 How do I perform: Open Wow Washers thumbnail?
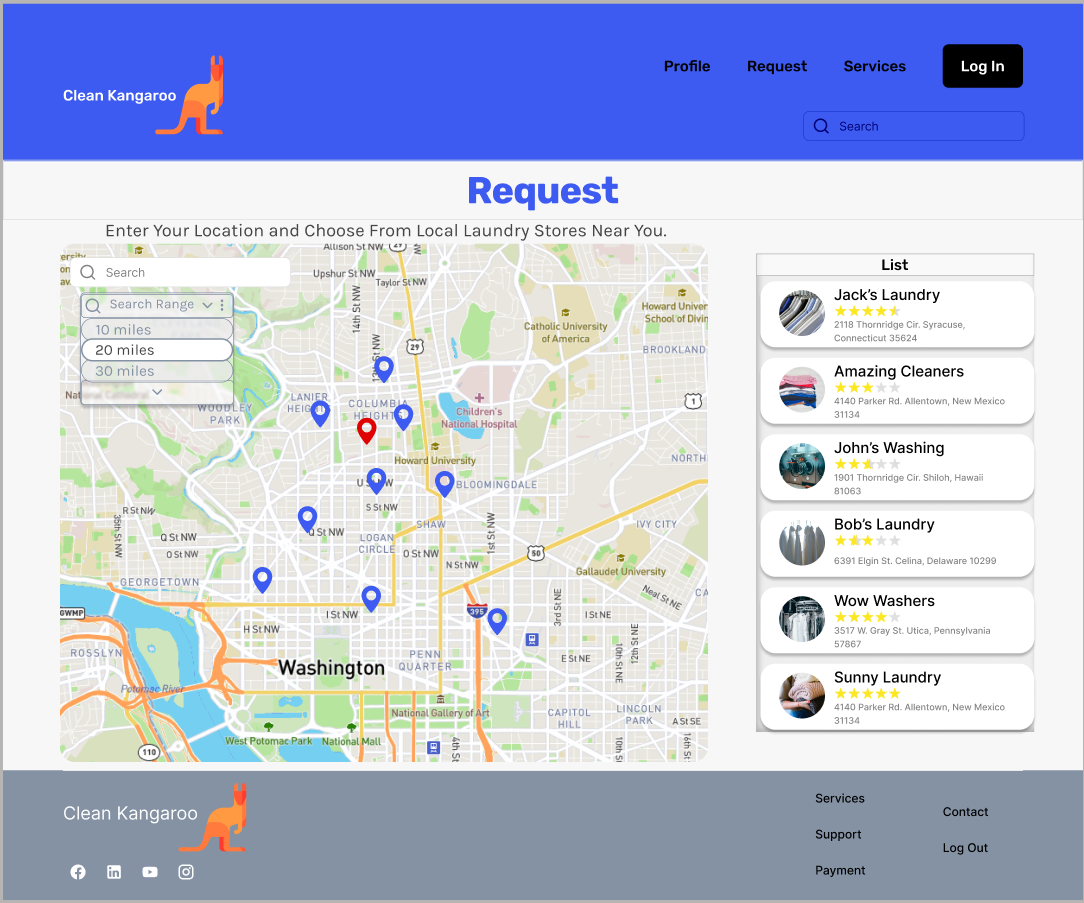pyautogui.click(x=801, y=619)
